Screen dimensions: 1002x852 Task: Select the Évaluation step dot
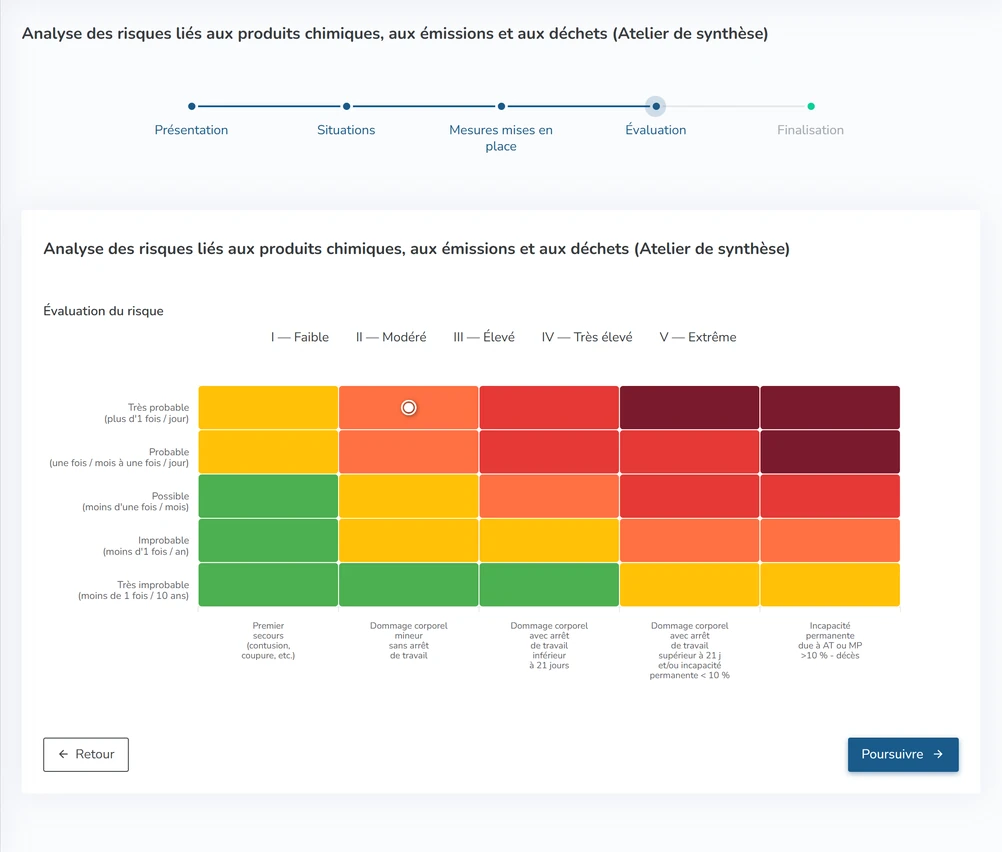[656, 106]
